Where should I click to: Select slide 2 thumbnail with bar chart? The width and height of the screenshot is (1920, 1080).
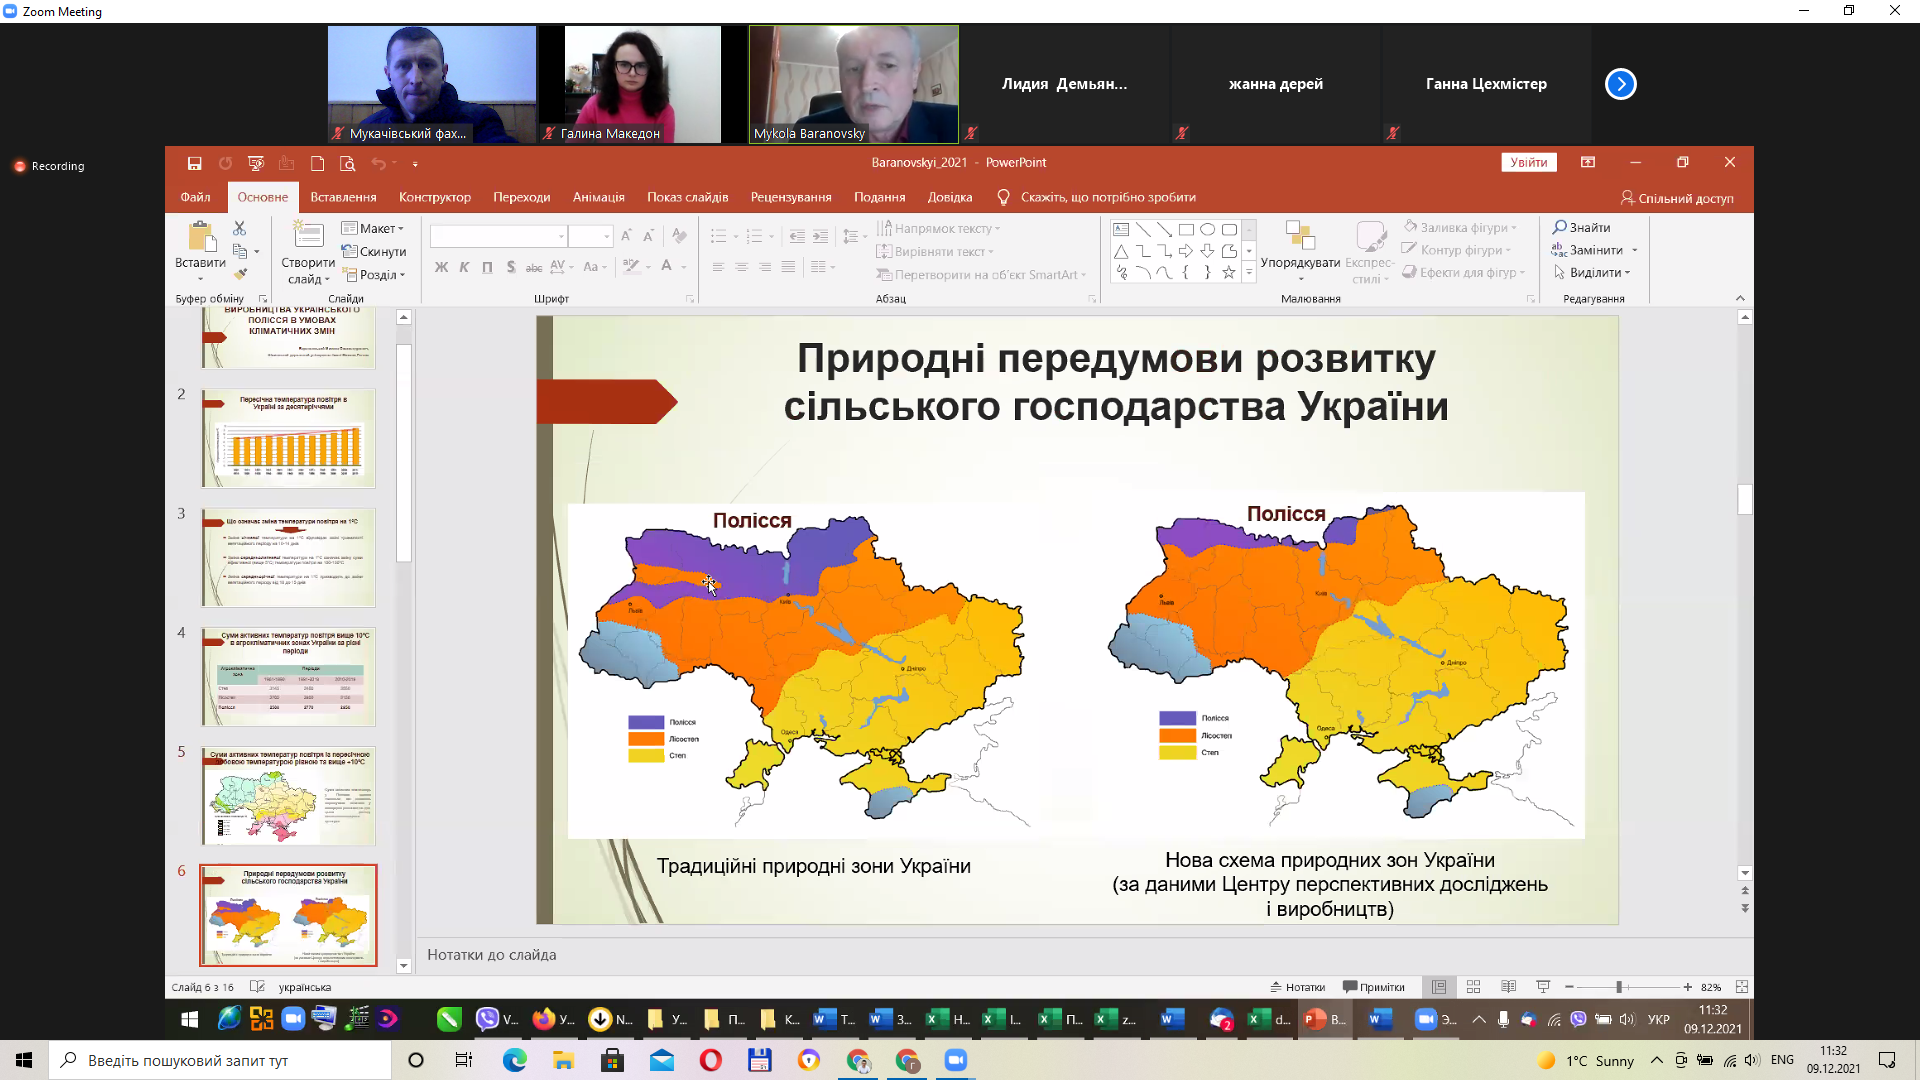(x=289, y=438)
